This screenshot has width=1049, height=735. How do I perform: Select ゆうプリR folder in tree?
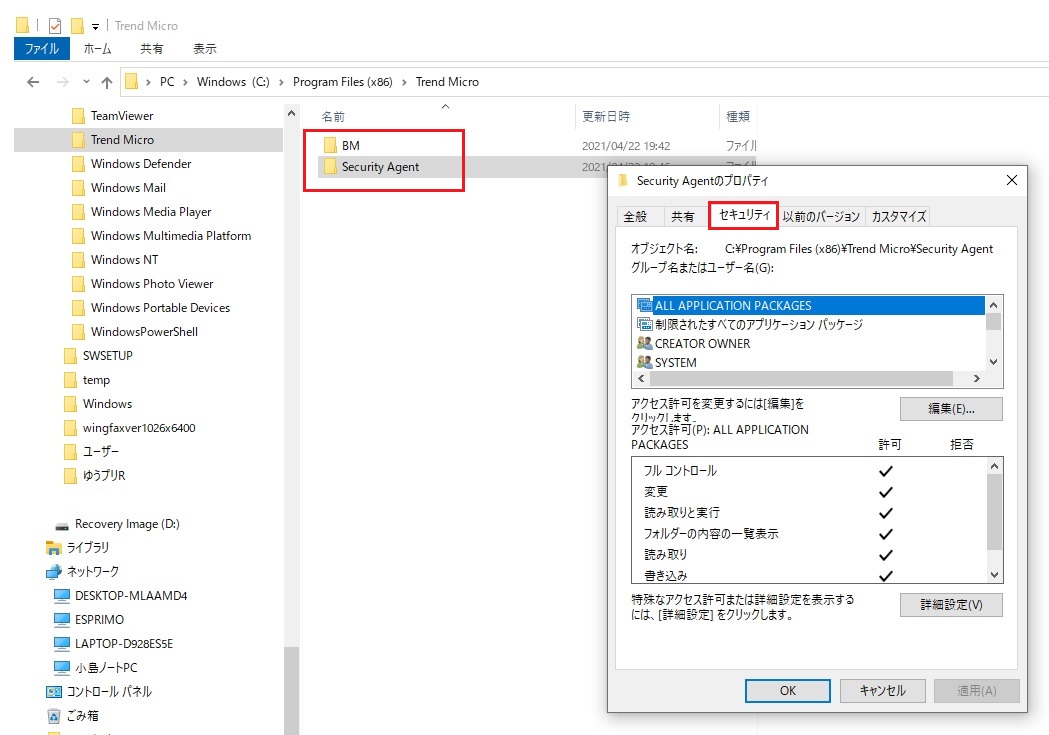point(104,476)
